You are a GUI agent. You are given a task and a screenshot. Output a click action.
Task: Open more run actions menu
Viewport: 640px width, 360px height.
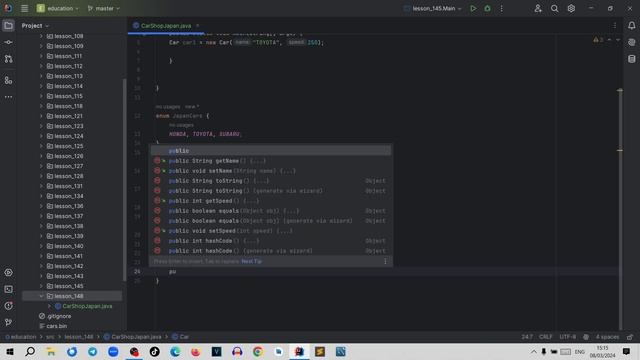pos(502,8)
